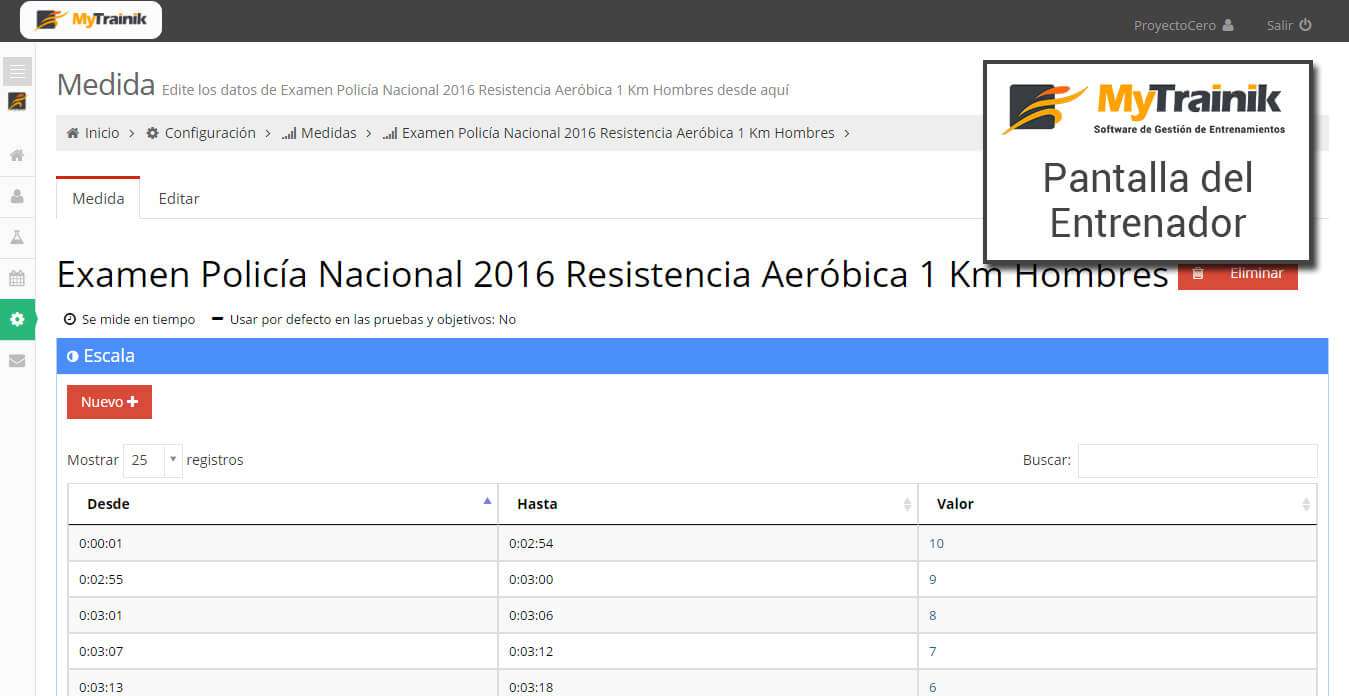Click Salir to log out
1349x696 pixels.
(1288, 25)
